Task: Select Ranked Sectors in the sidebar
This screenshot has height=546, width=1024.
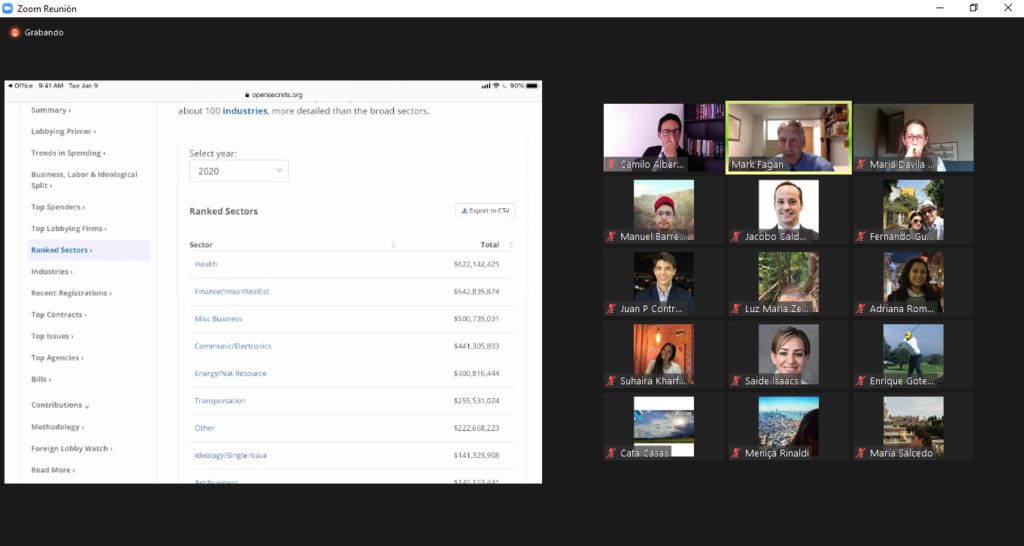Action: [x=89, y=250]
